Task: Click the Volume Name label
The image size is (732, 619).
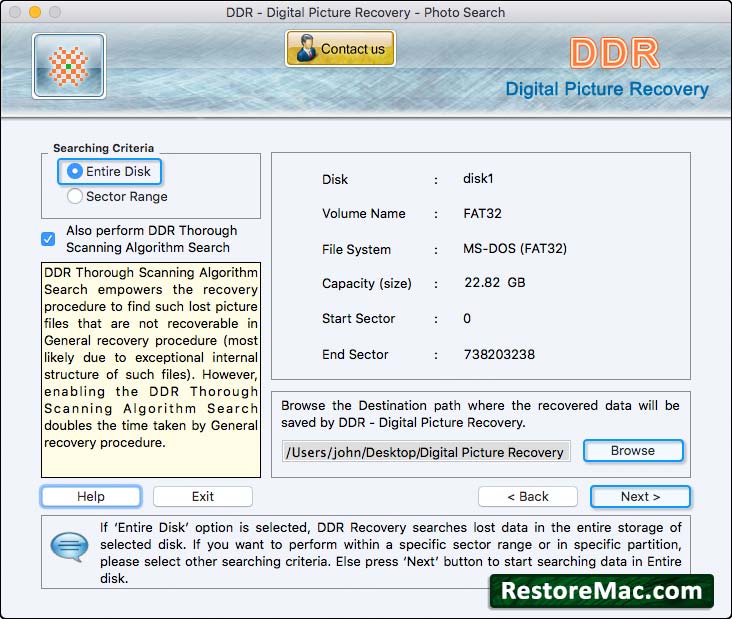Action: 364,213
